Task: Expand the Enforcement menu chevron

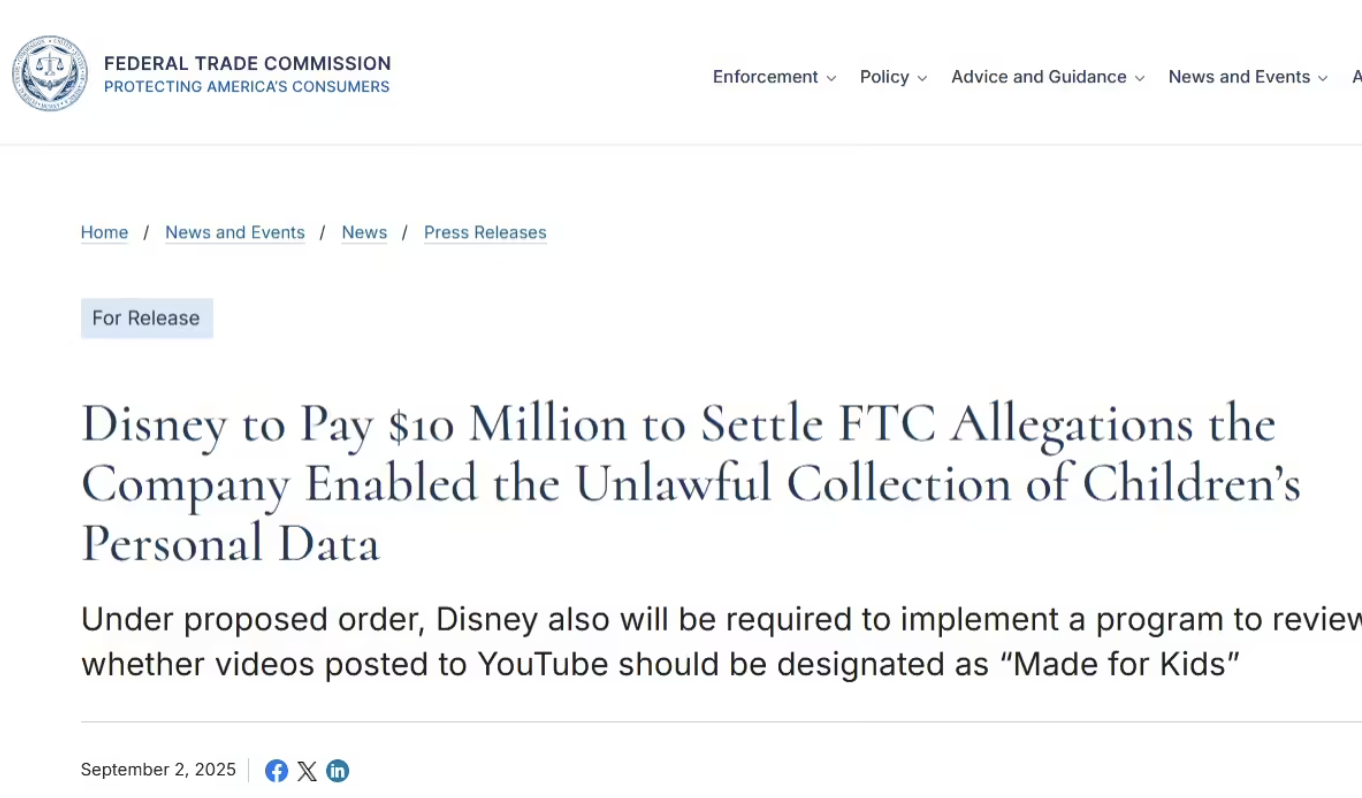Action: point(831,79)
